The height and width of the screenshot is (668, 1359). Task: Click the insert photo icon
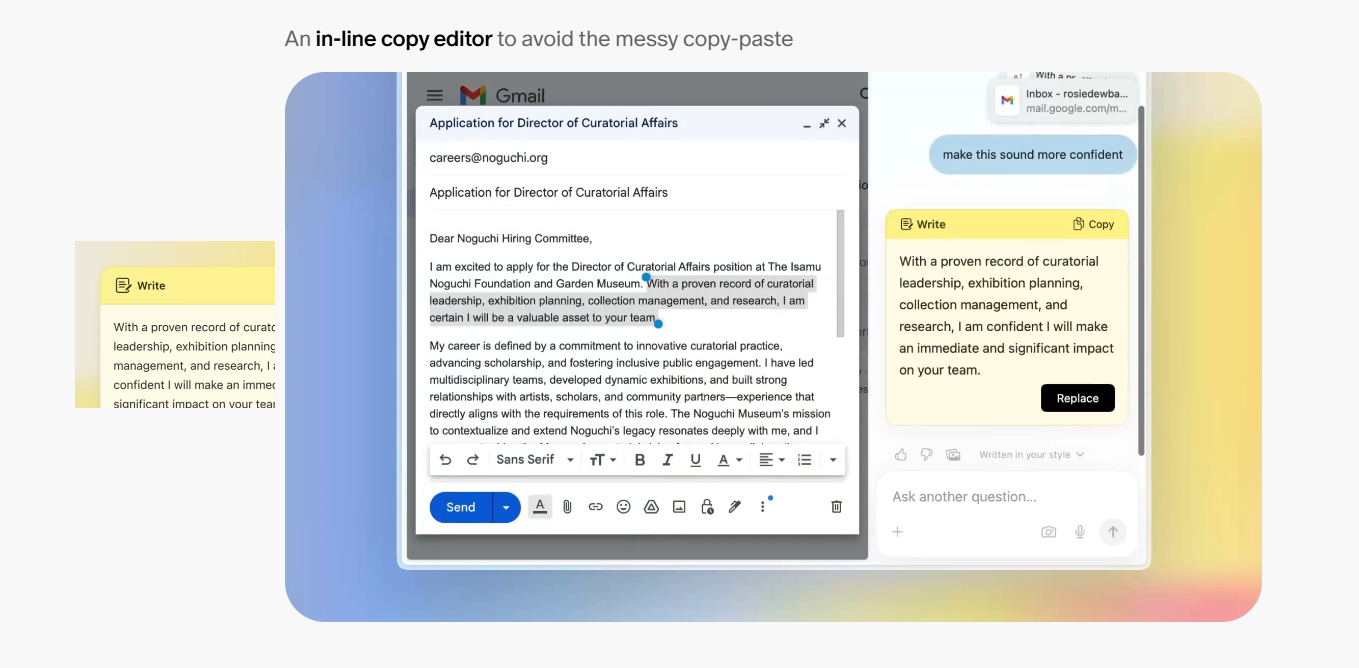click(x=679, y=507)
